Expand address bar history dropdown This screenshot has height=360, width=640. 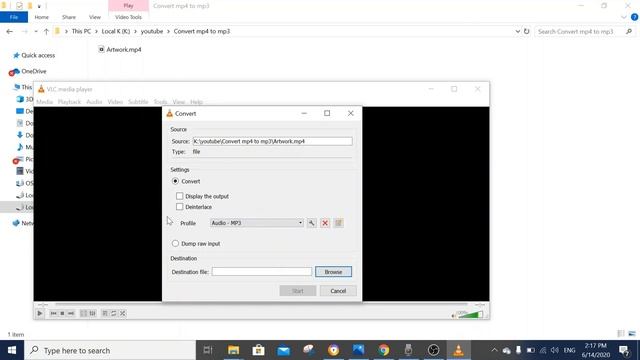[518, 31]
